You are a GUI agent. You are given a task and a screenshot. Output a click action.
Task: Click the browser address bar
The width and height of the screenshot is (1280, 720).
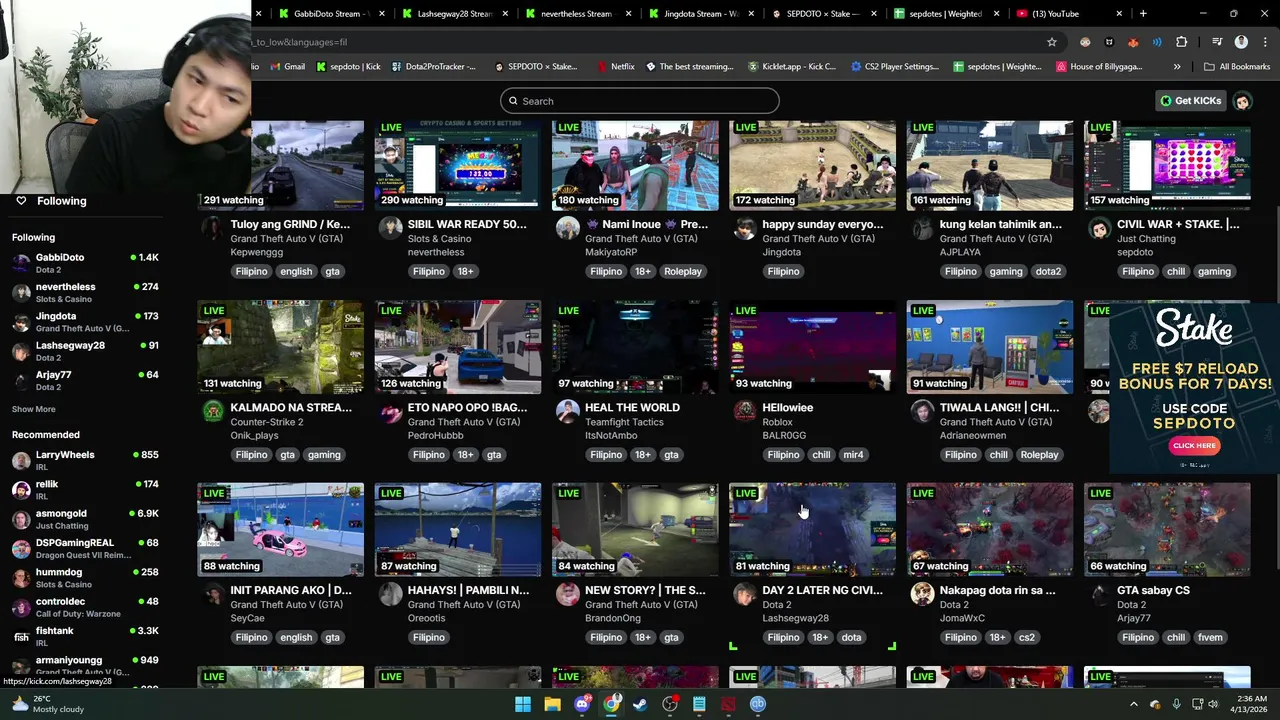pyautogui.click(x=640, y=42)
